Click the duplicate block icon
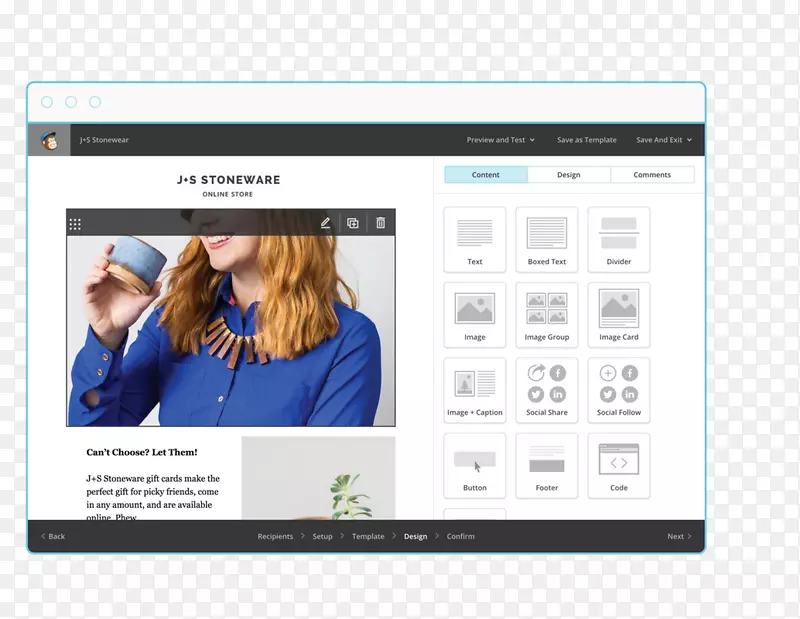This screenshot has width=800, height=619. 353,223
